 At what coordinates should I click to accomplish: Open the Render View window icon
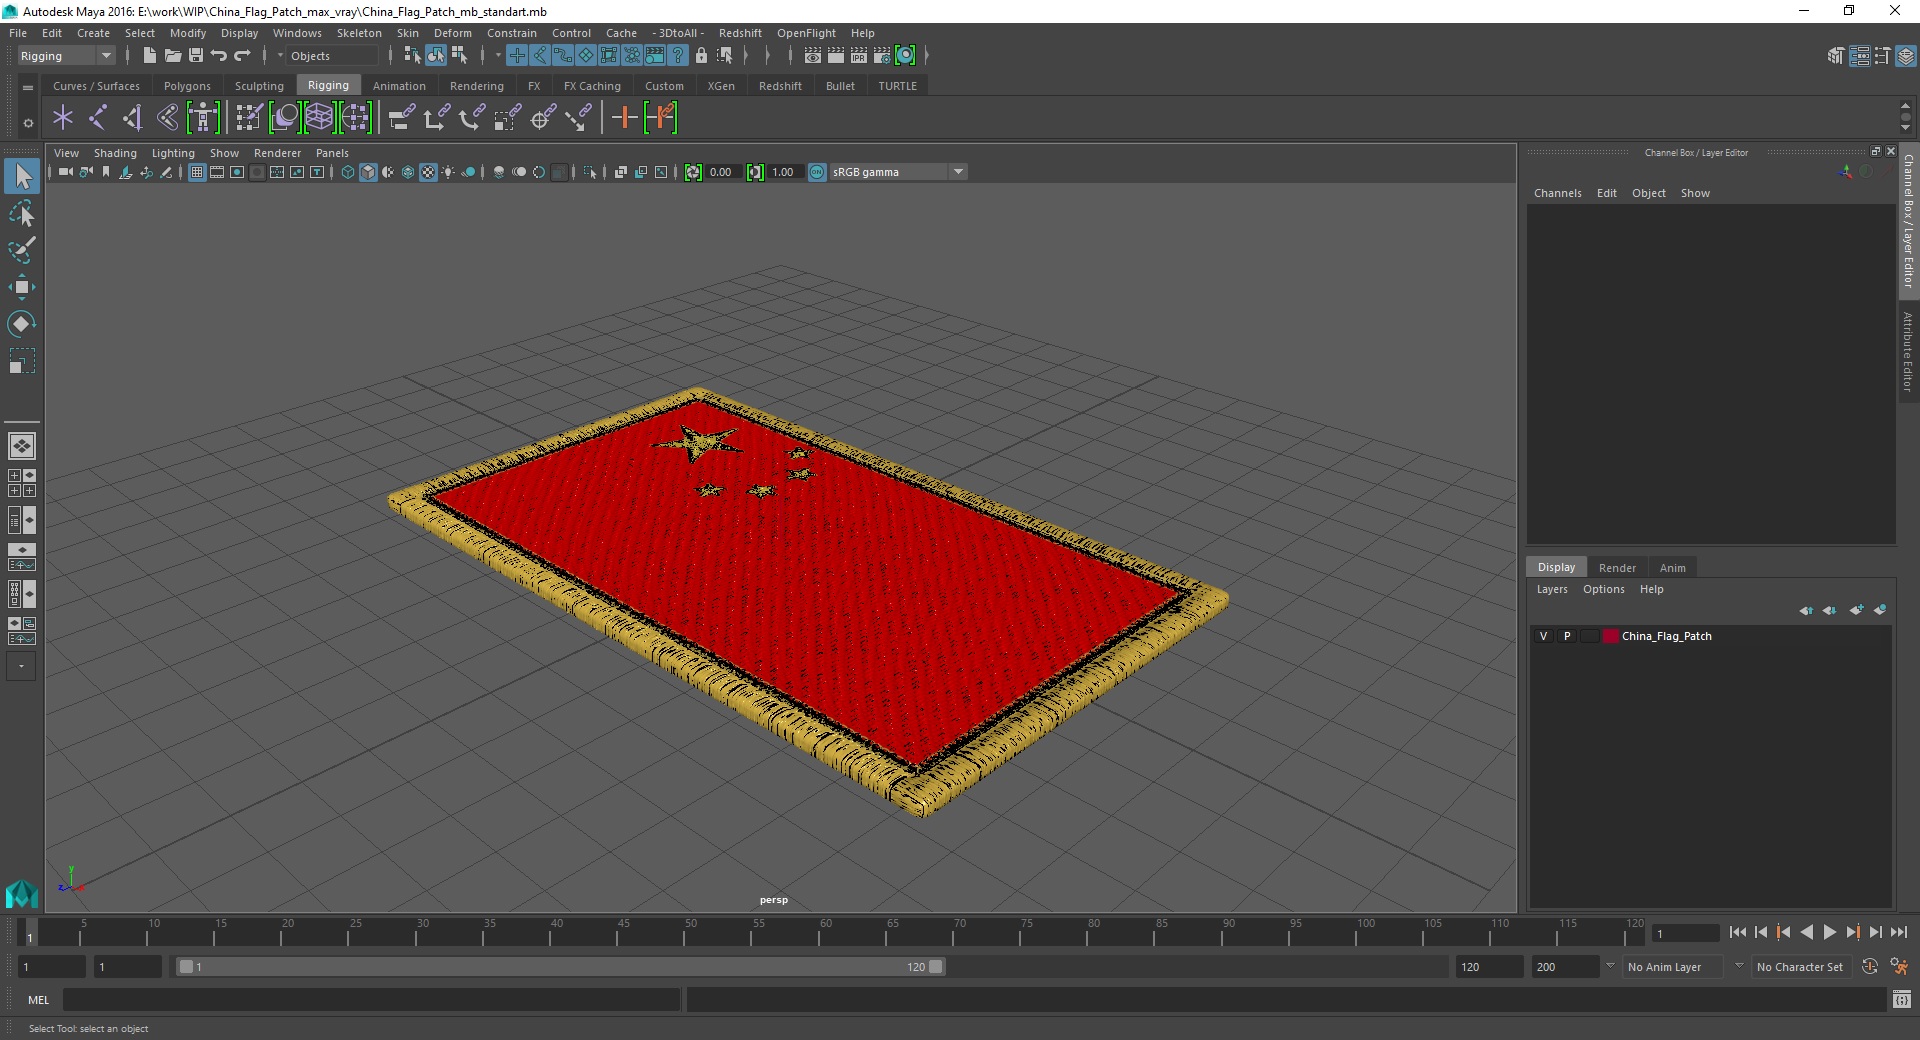pyautogui.click(x=813, y=56)
